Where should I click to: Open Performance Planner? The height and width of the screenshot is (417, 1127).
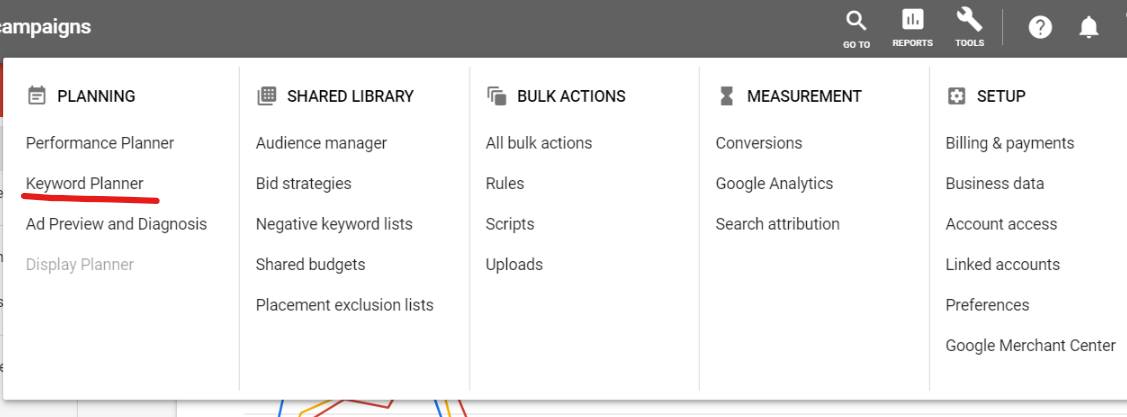(x=100, y=143)
